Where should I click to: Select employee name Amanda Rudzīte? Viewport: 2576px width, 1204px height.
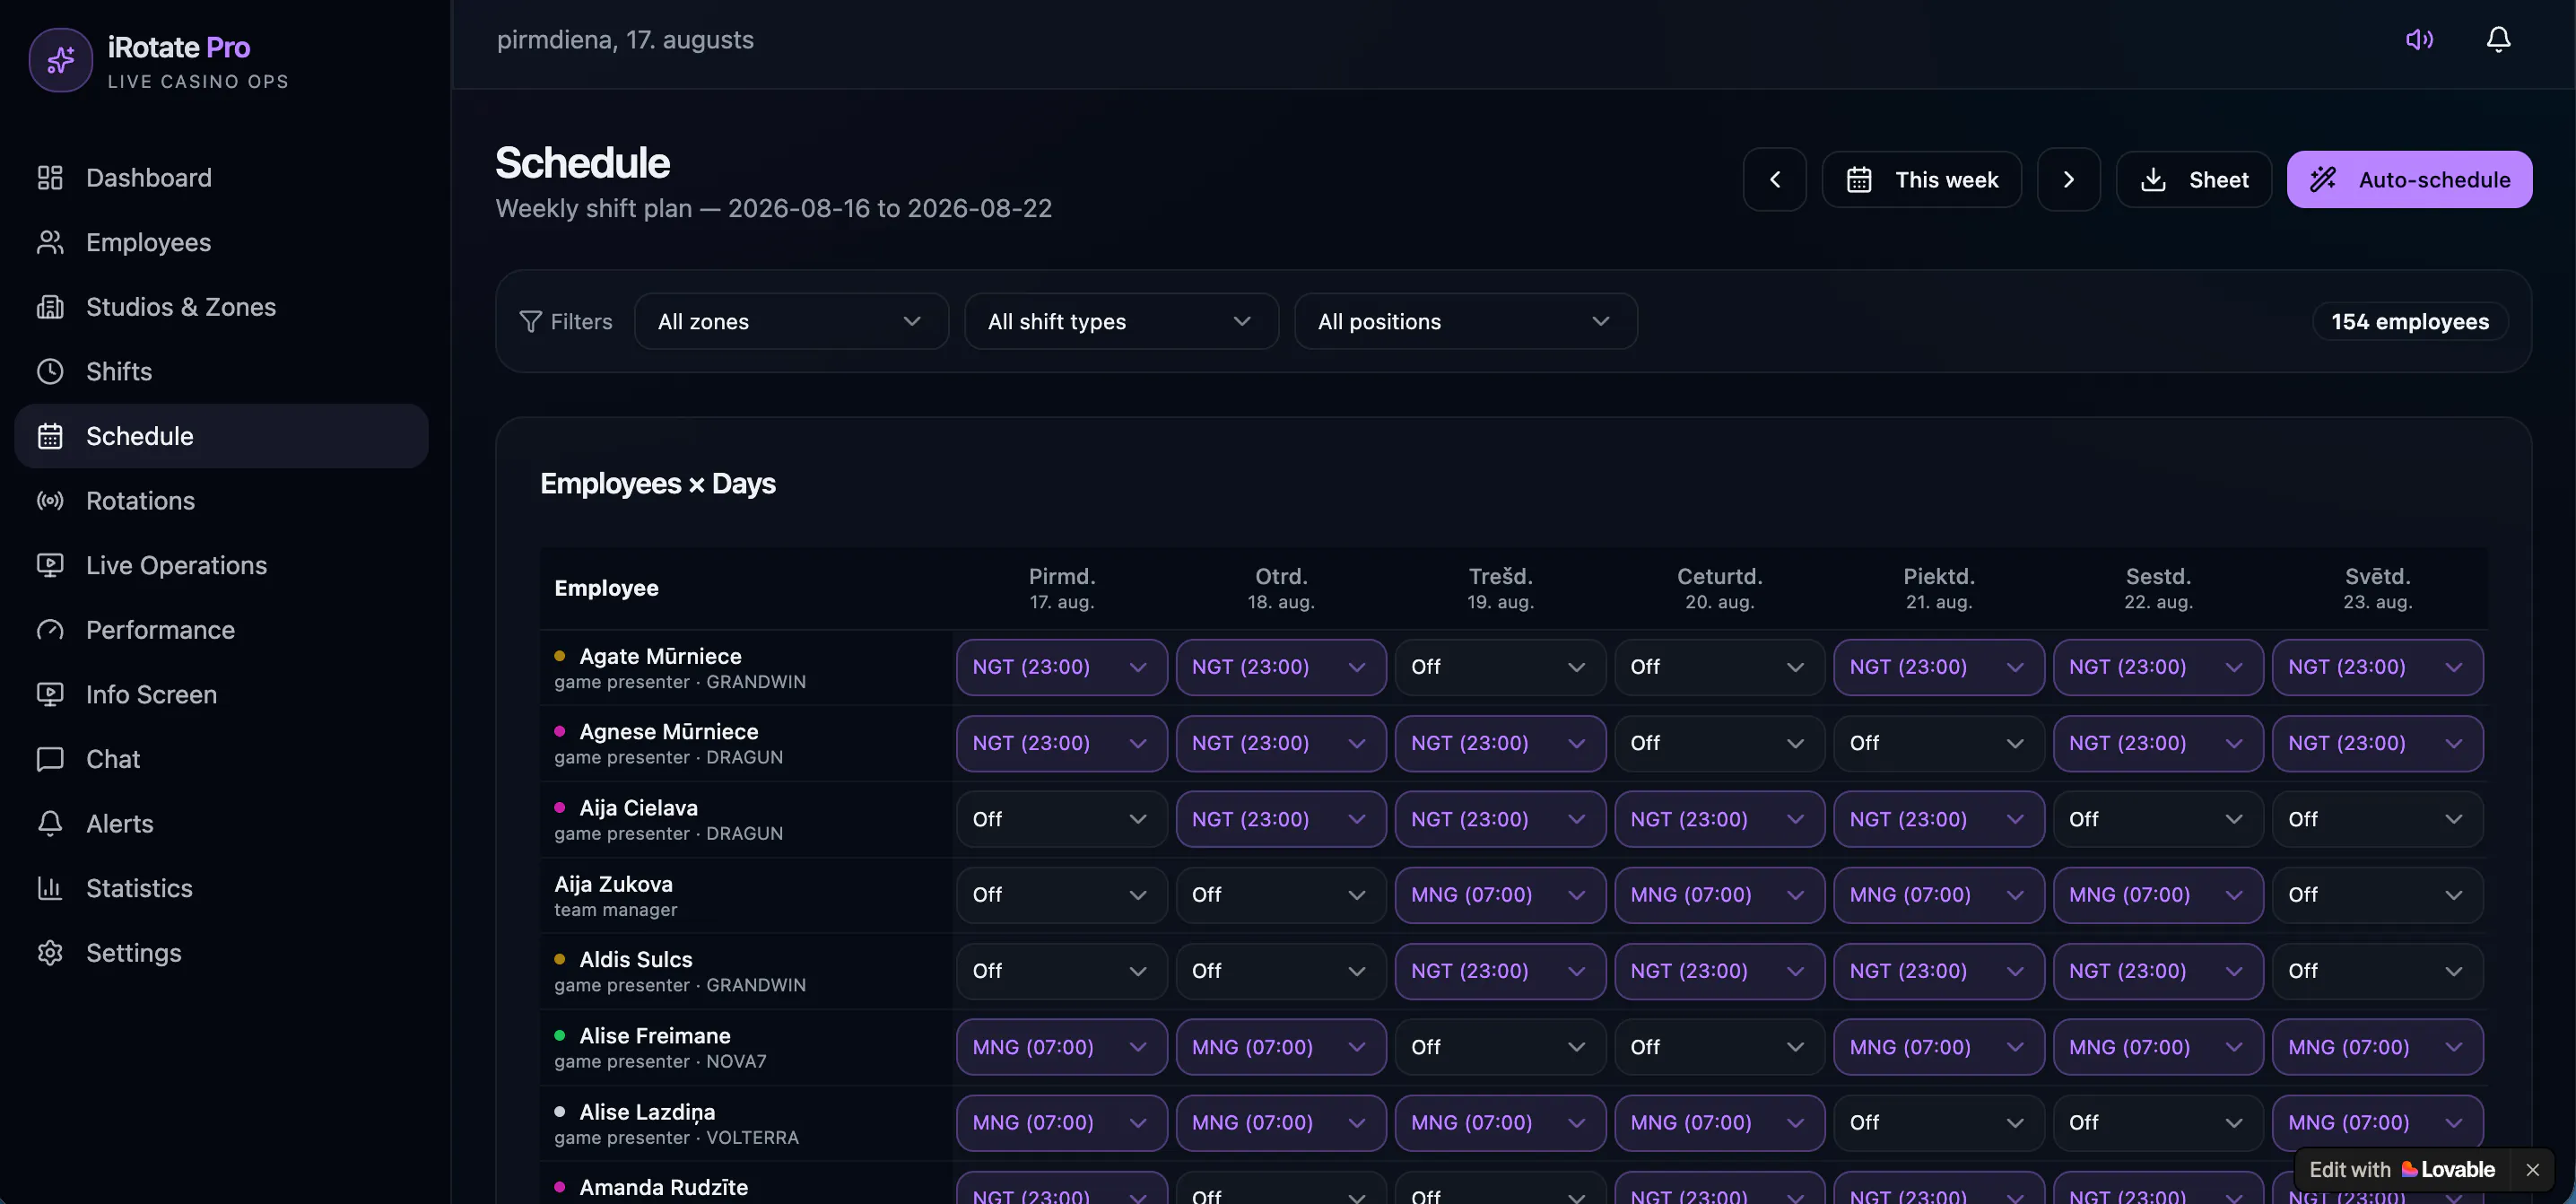coord(663,1187)
